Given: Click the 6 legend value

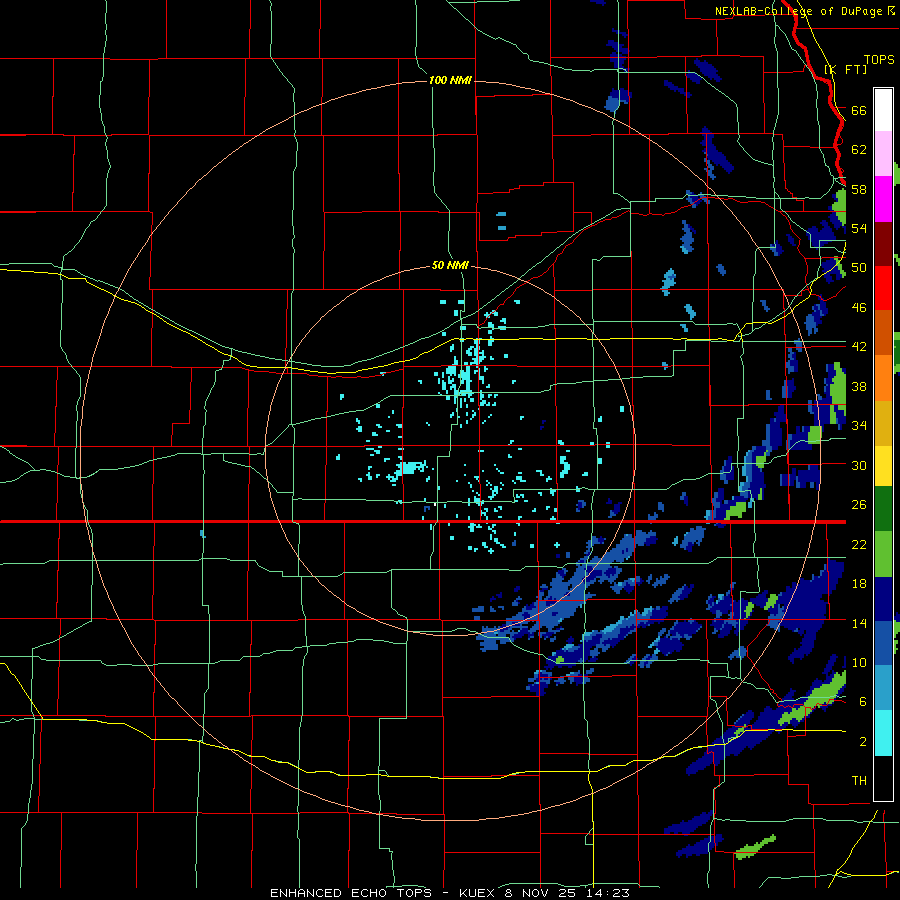Looking at the screenshot, I should pyautogui.click(x=863, y=701).
